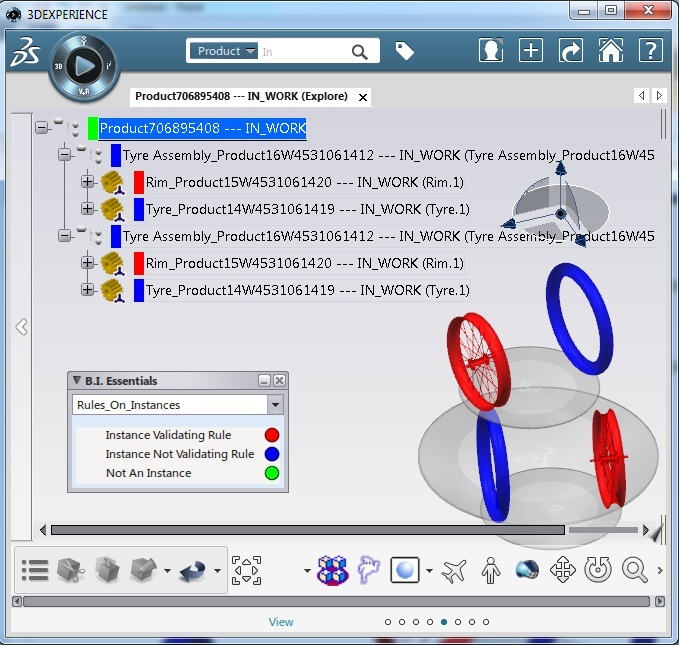Select the fly mode airplane icon

454,571
